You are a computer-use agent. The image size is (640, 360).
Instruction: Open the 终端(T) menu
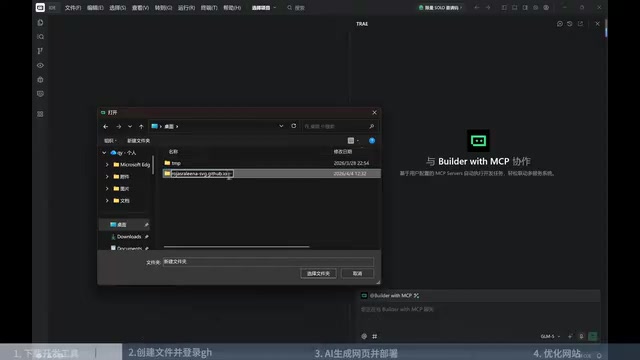tap(209, 8)
